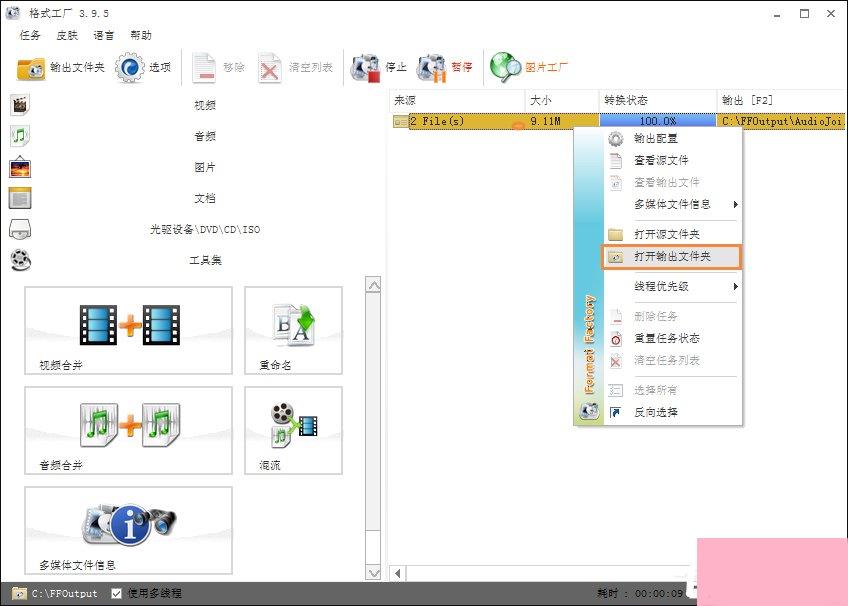
Task: Click the Stop conversion icon
Action: click(365, 68)
